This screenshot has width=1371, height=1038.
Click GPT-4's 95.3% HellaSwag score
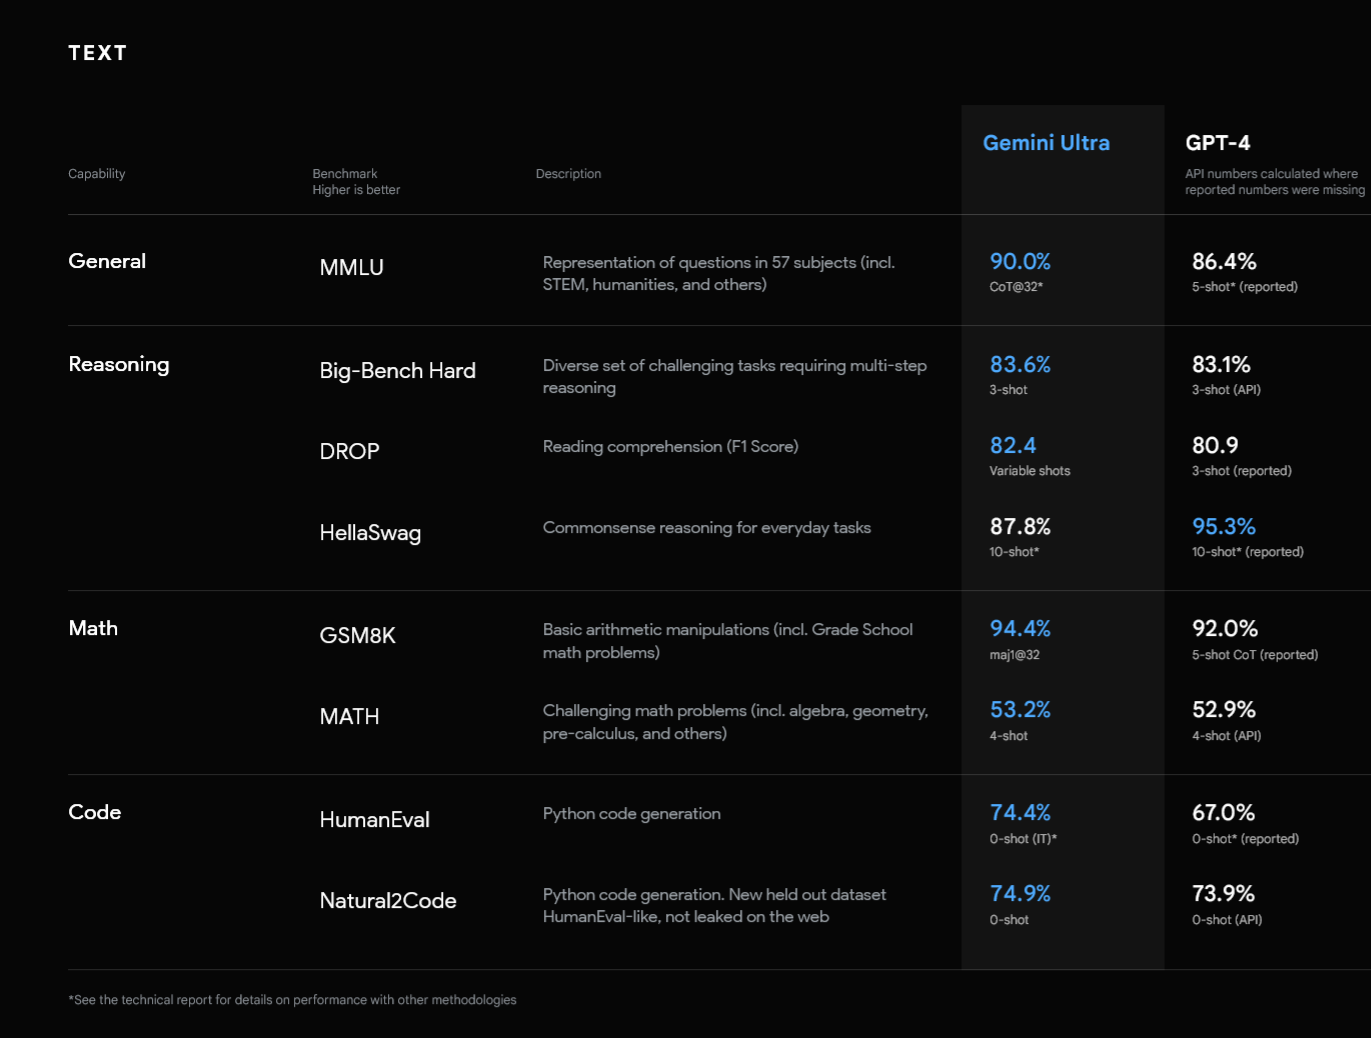click(1224, 526)
